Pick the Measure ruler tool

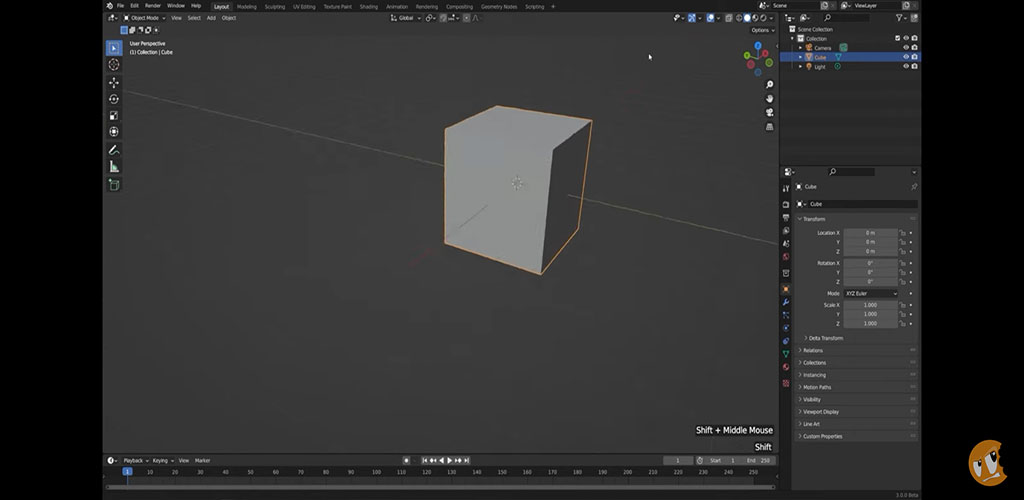point(113,167)
